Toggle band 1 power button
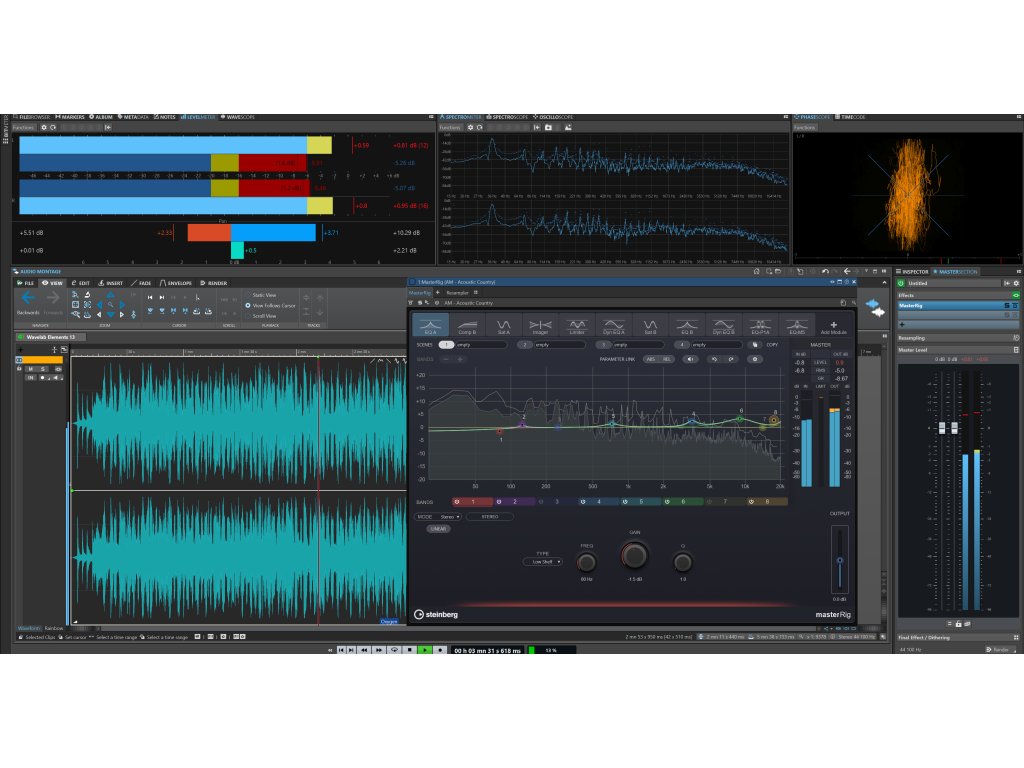This screenshot has height=768, width=1024. coord(457,502)
